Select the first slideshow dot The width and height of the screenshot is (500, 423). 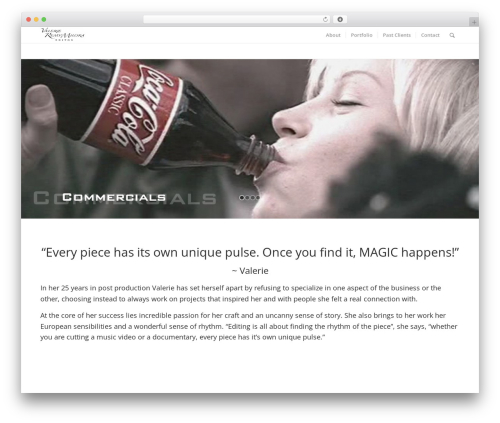pos(242,198)
